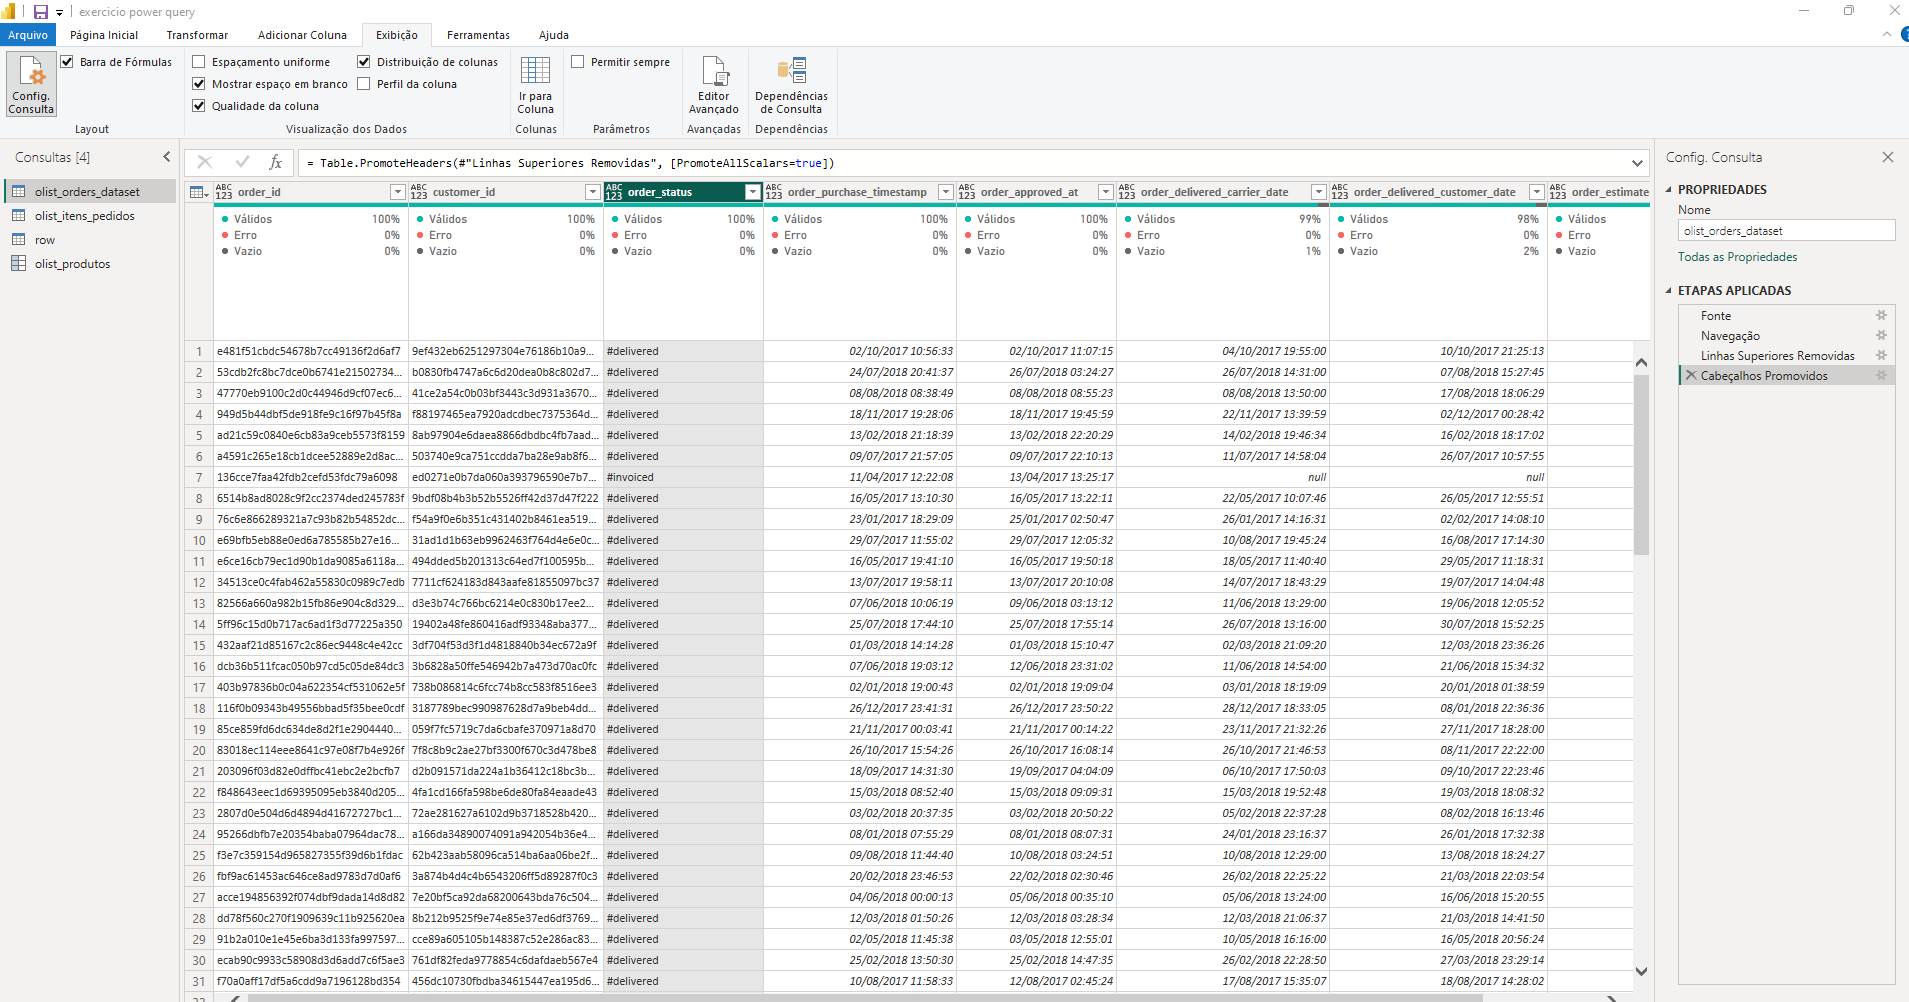Click the Power BI logo icon
The width and height of the screenshot is (1909, 1002).
[x=8, y=12]
